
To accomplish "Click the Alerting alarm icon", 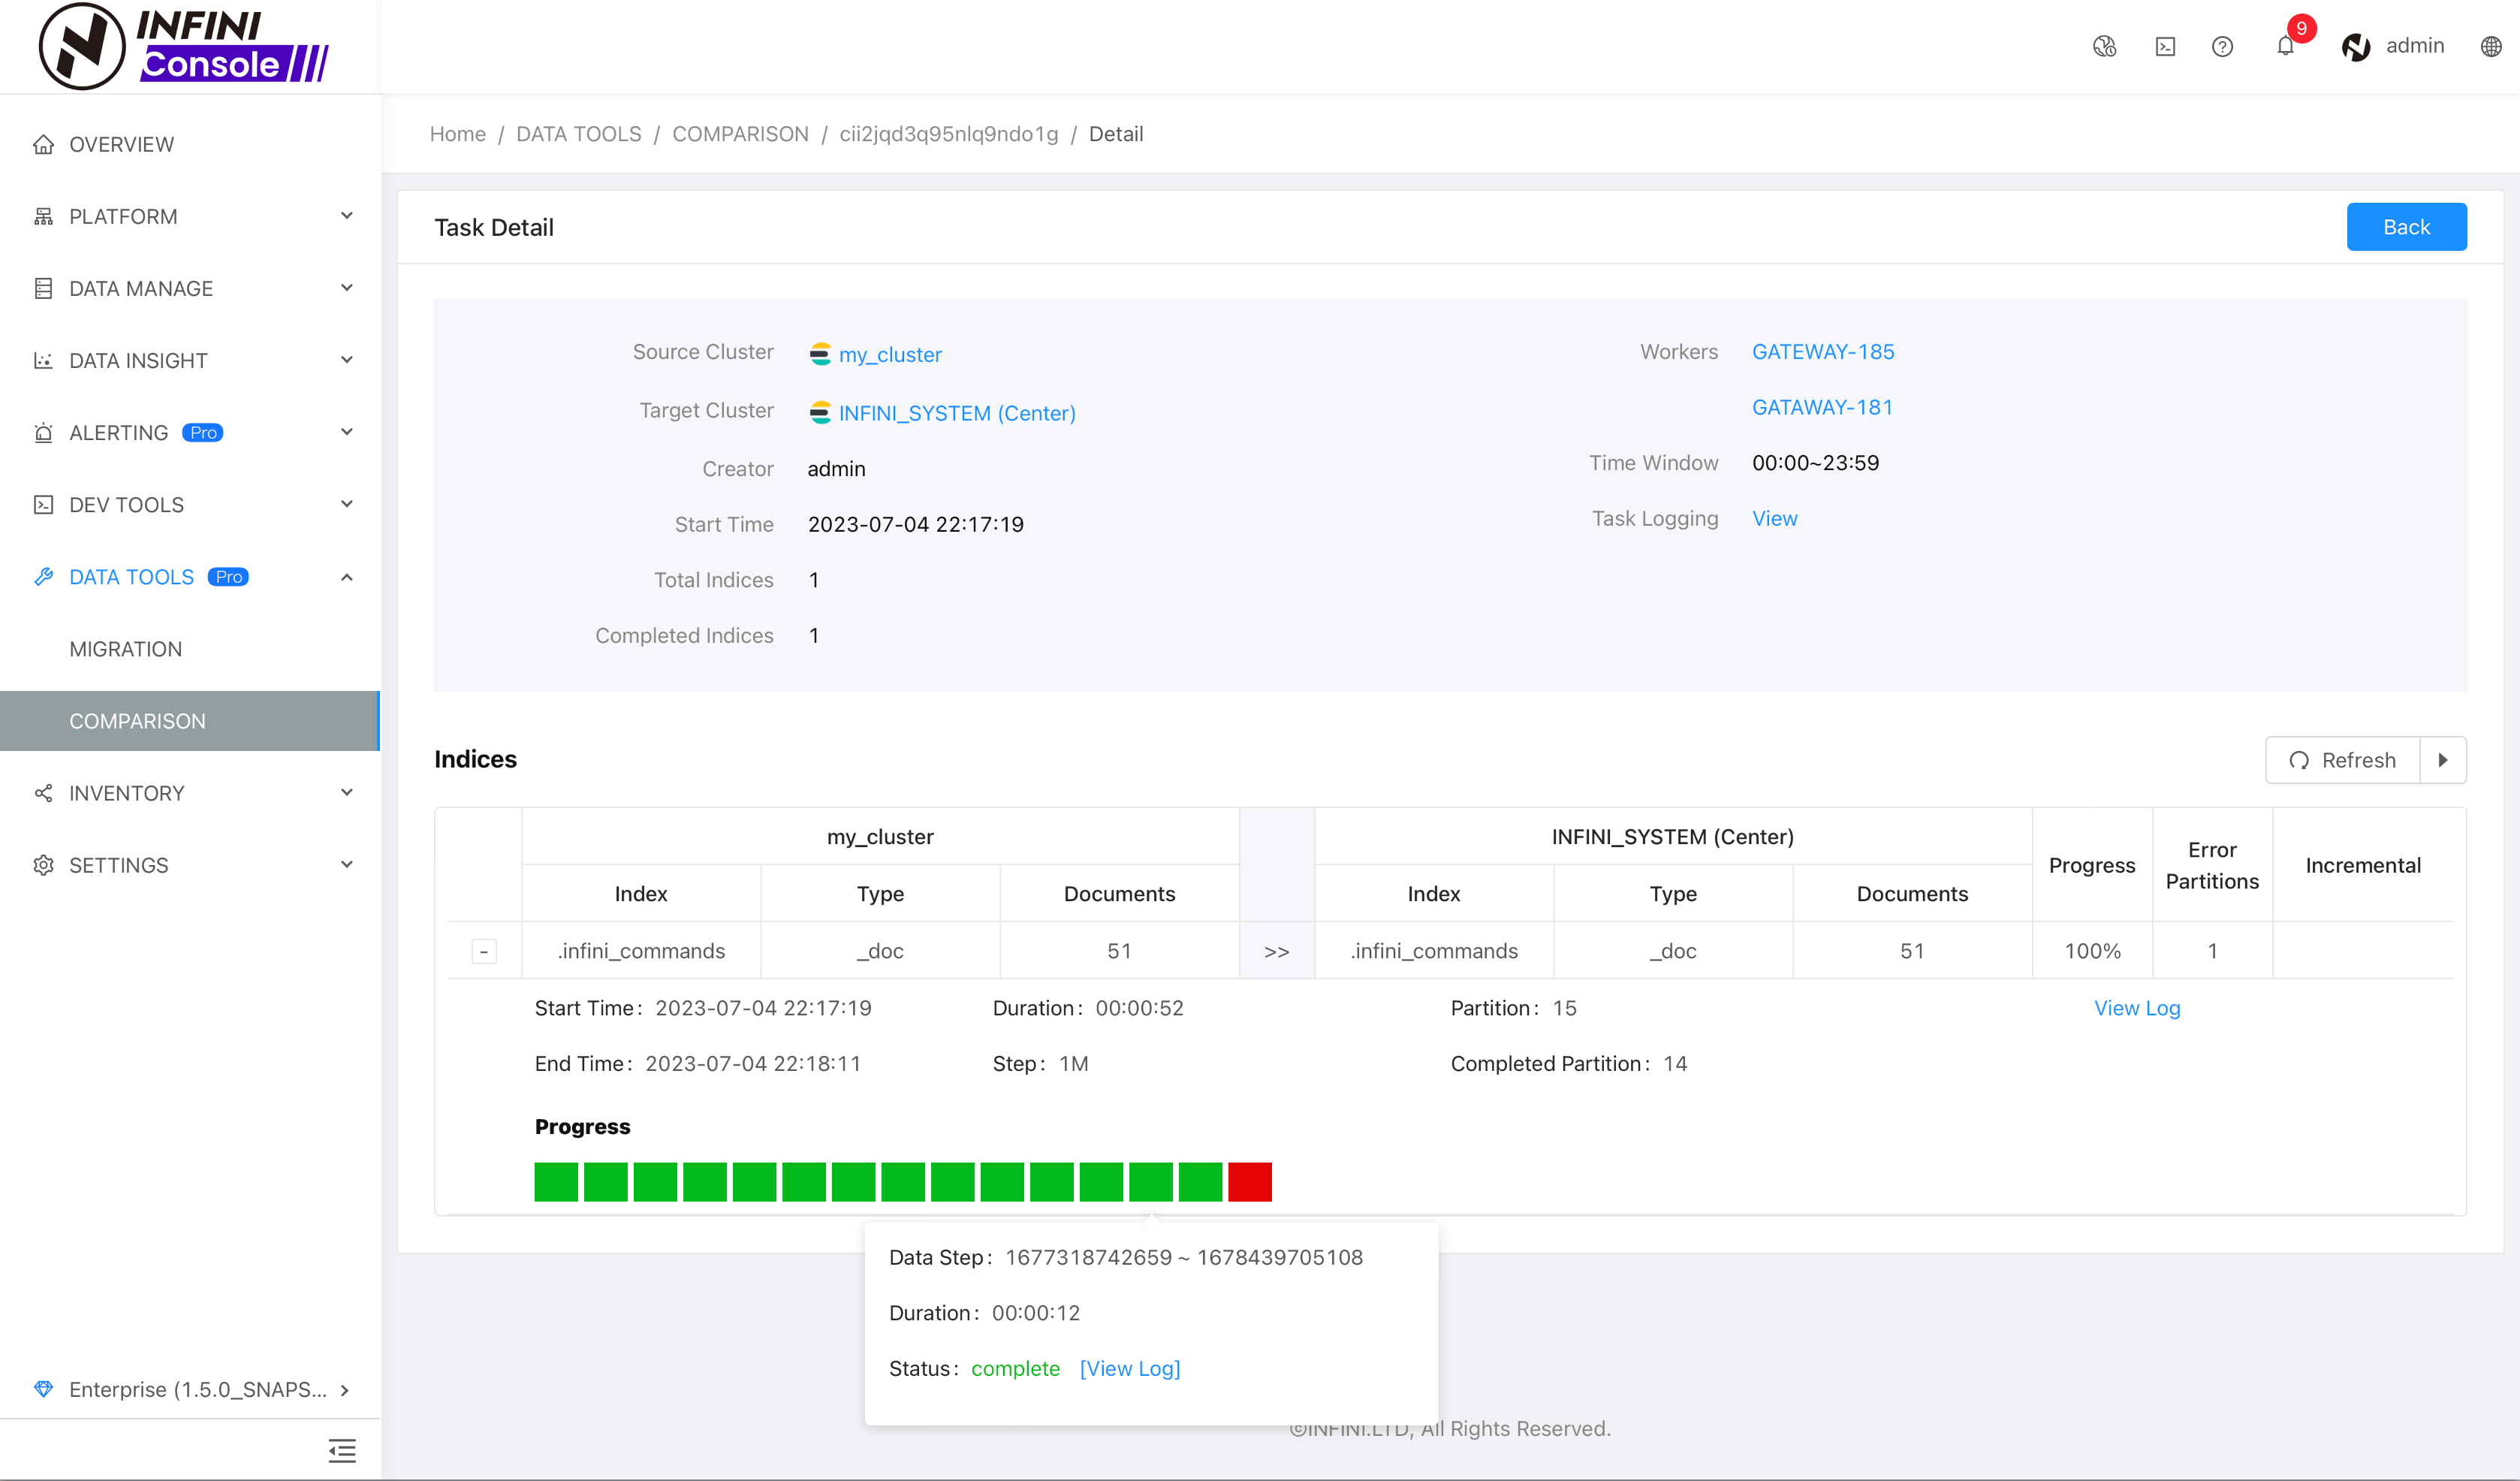I will [x=43, y=432].
